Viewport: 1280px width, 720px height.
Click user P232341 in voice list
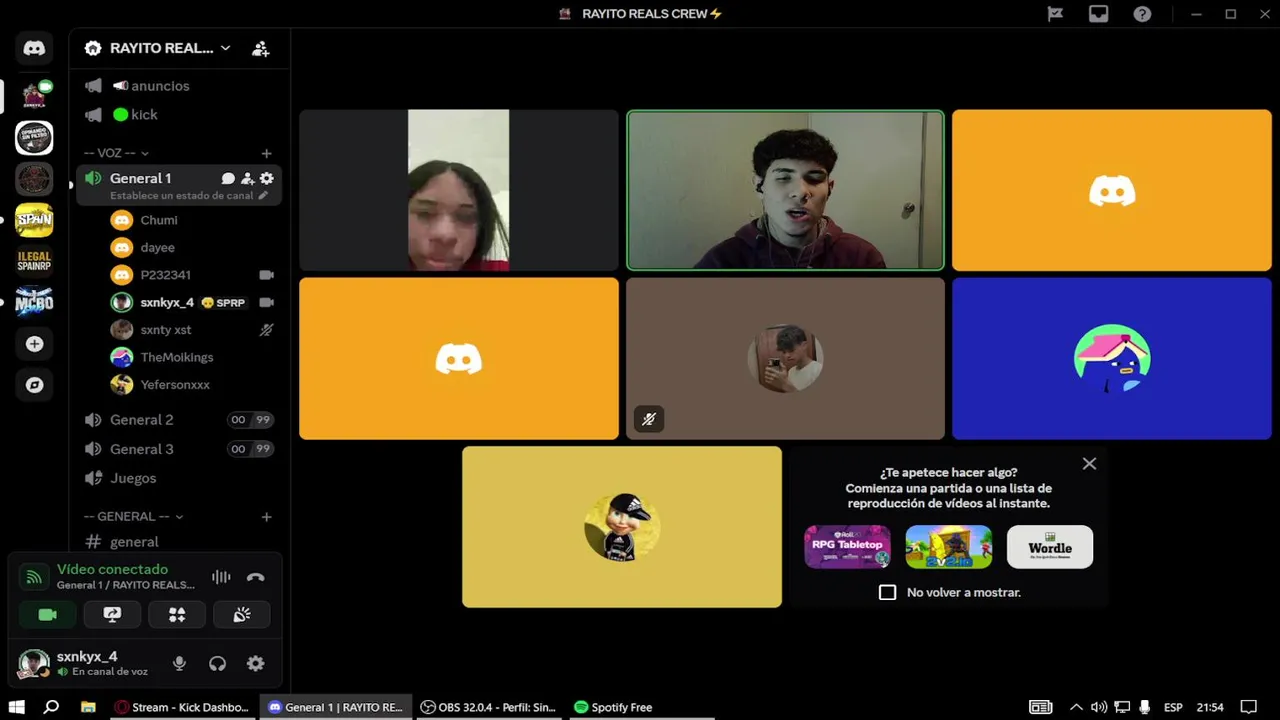tap(192, 275)
